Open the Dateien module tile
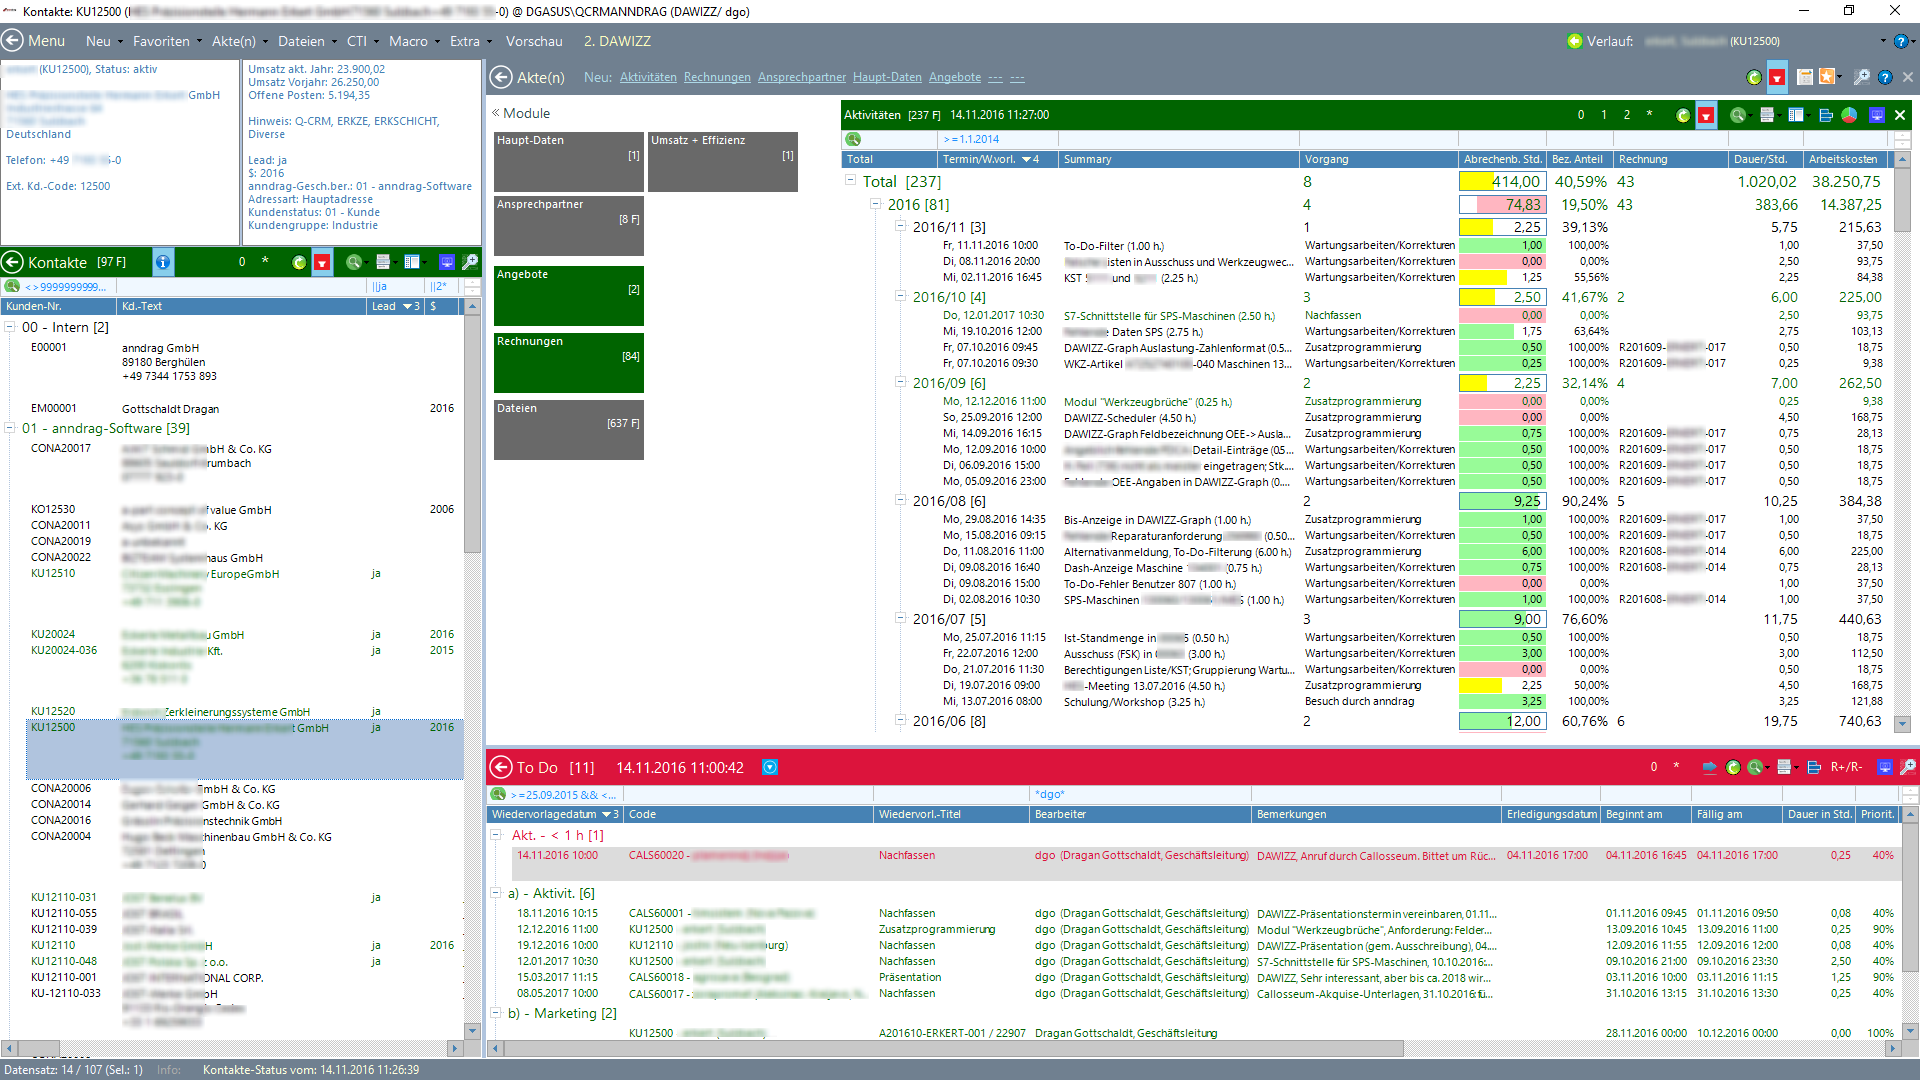Screen dimensions: 1920x1080 coord(569,430)
